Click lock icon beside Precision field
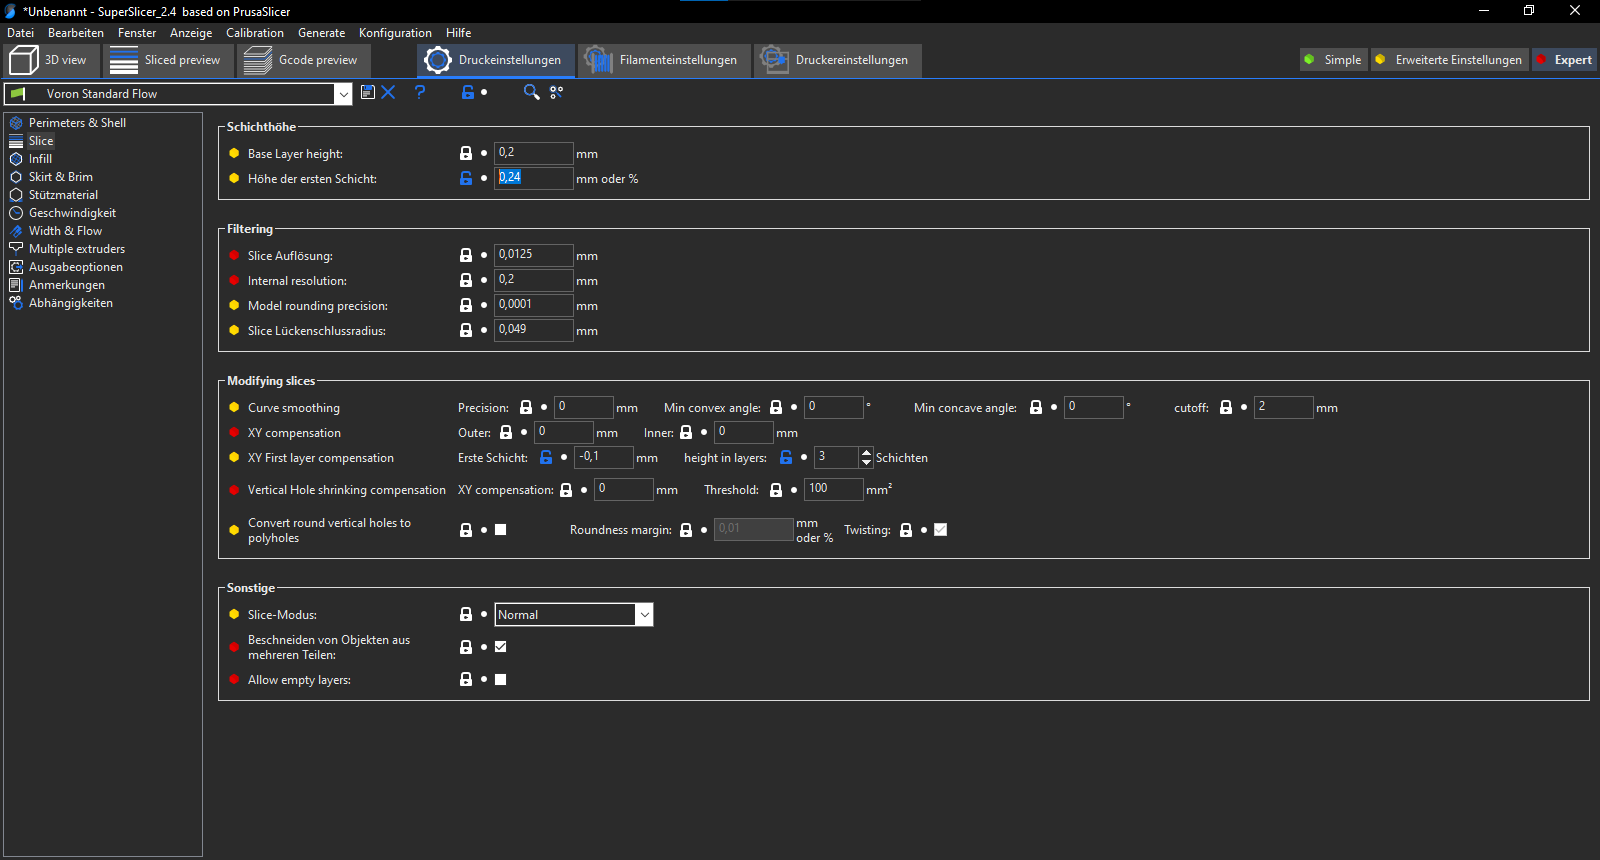 click(526, 407)
